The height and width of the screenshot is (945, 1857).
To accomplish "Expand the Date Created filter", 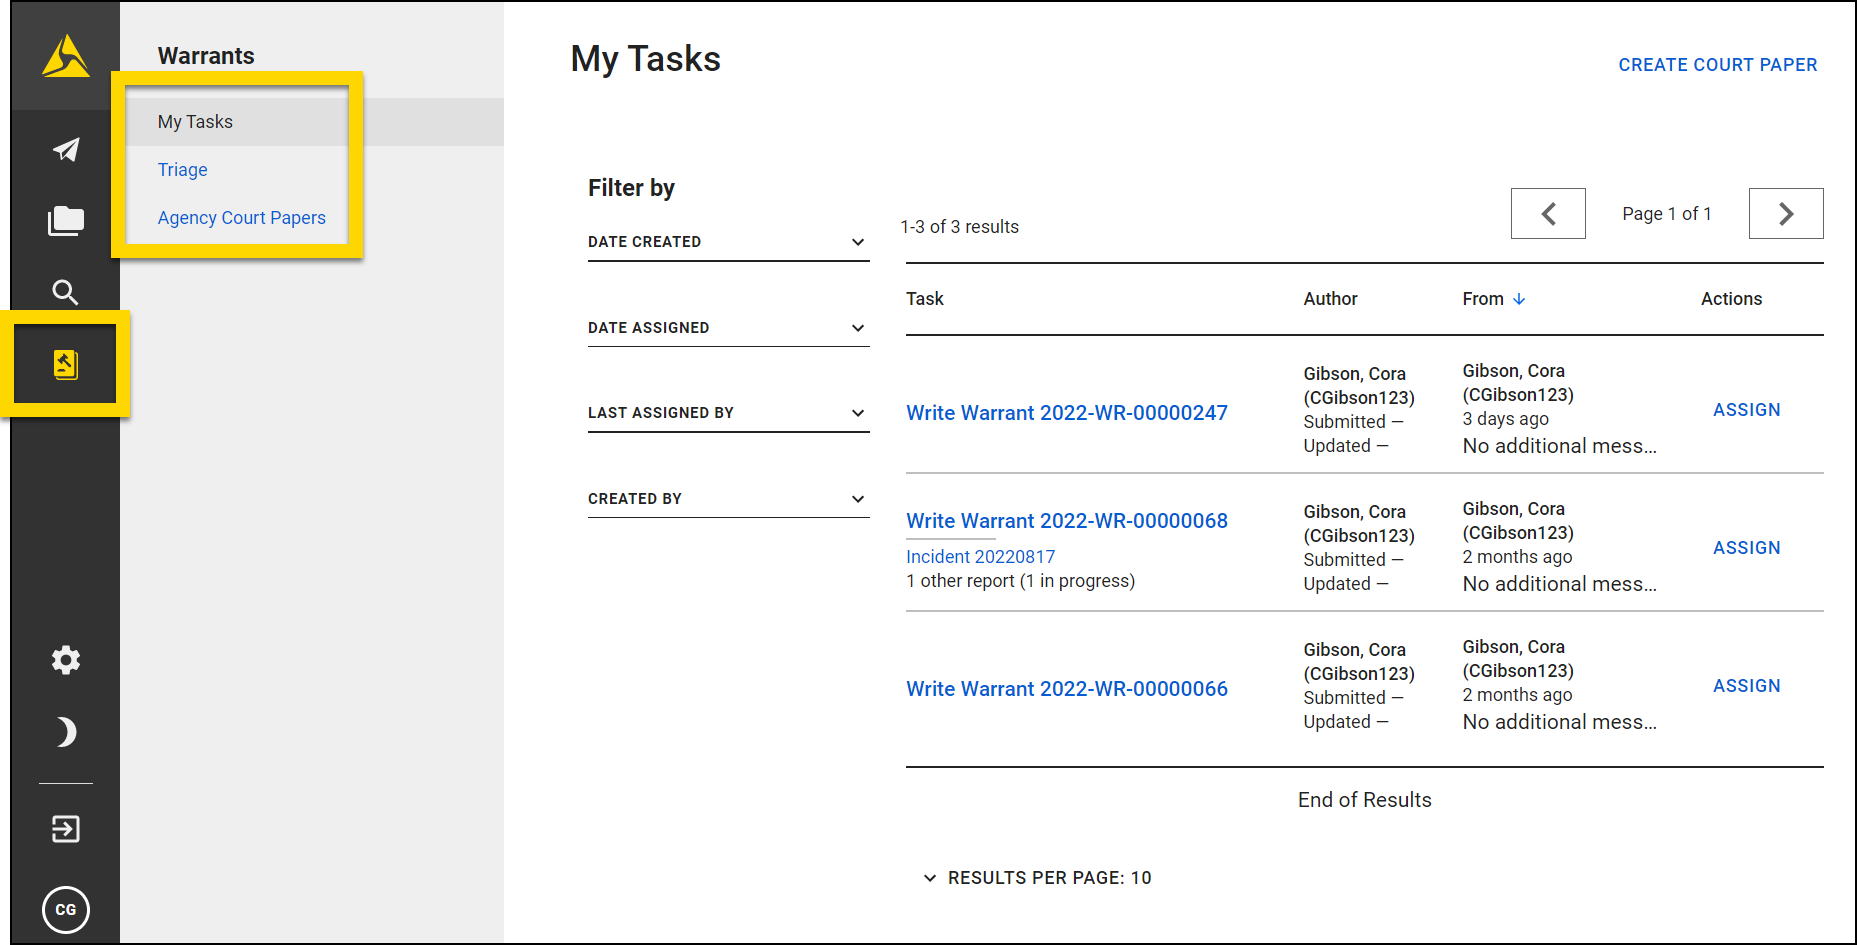I will point(727,242).
